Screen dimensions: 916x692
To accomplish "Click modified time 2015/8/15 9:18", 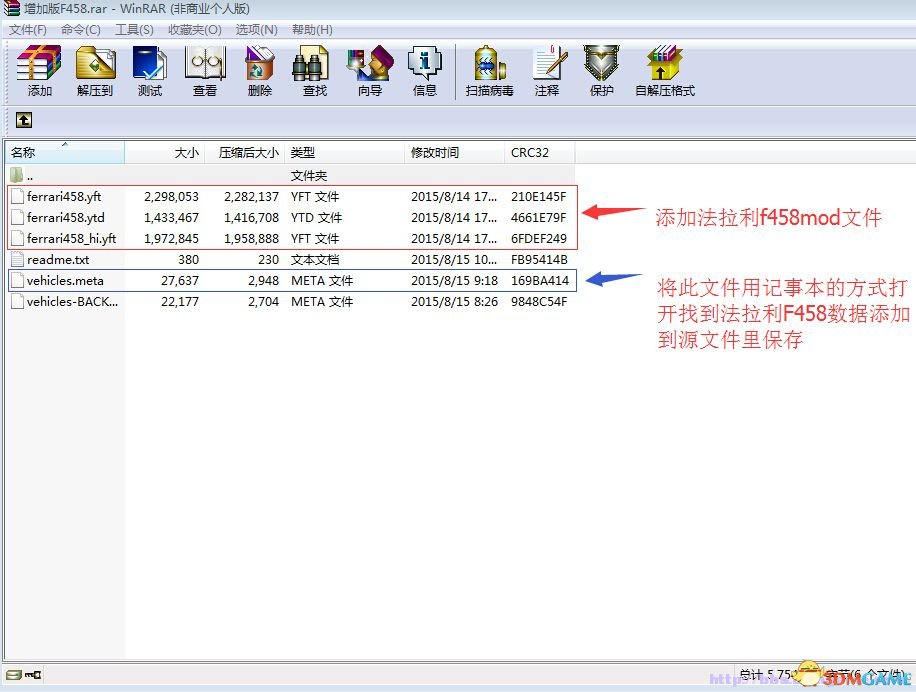I will tap(454, 281).
